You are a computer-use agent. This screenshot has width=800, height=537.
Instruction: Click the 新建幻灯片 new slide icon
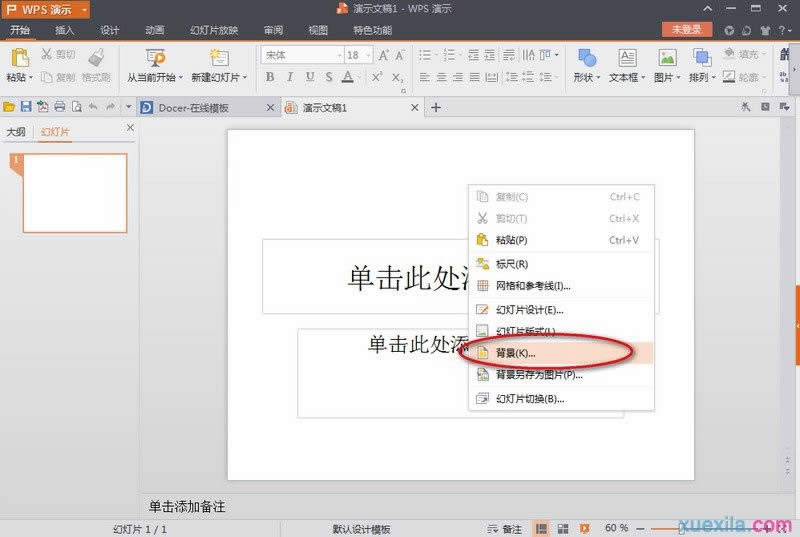point(217,58)
